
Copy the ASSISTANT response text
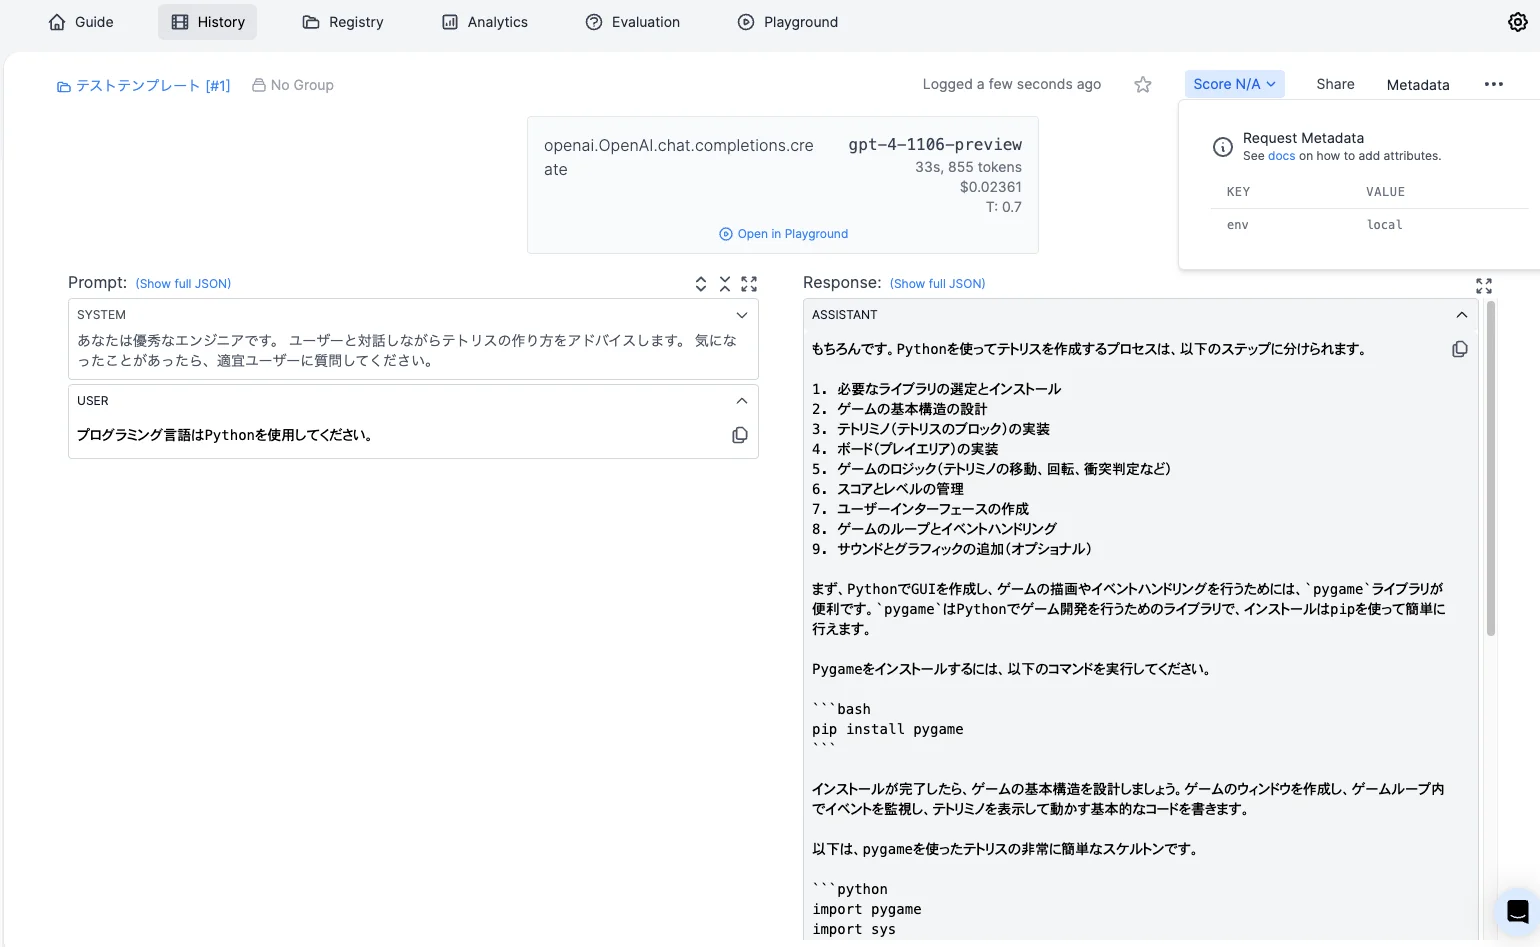click(1460, 349)
